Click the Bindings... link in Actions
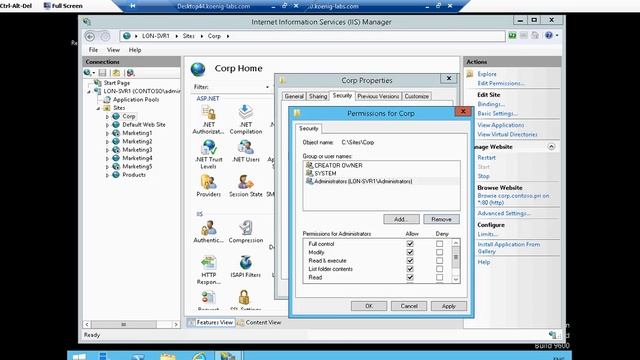The height and width of the screenshot is (360, 640). click(491, 104)
